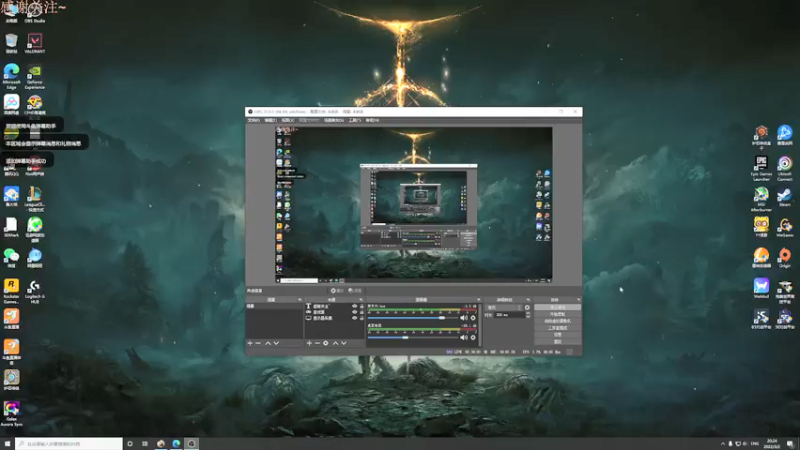Screen dimensions: 800x450
Task: Pop out the Scenes dock using its header icon
Action: (x=299, y=299)
